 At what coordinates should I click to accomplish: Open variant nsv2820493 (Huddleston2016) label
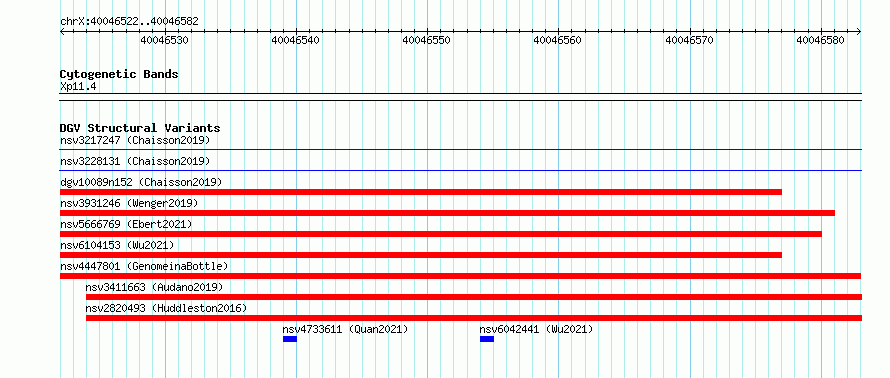click(166, 308)
